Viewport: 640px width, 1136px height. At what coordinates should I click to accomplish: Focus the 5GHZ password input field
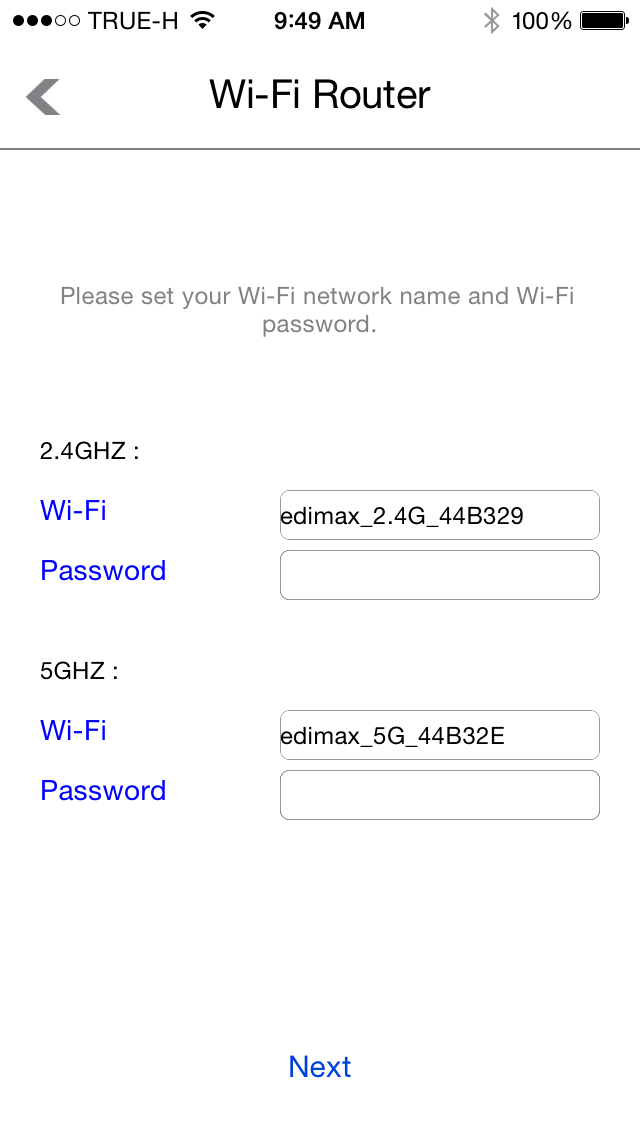(439, 795)
